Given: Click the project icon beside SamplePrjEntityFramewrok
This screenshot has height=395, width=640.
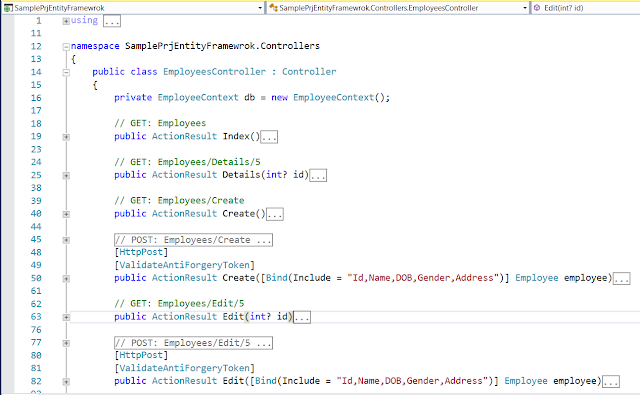Looking at the screenshot, I should [x=8, y=8].
